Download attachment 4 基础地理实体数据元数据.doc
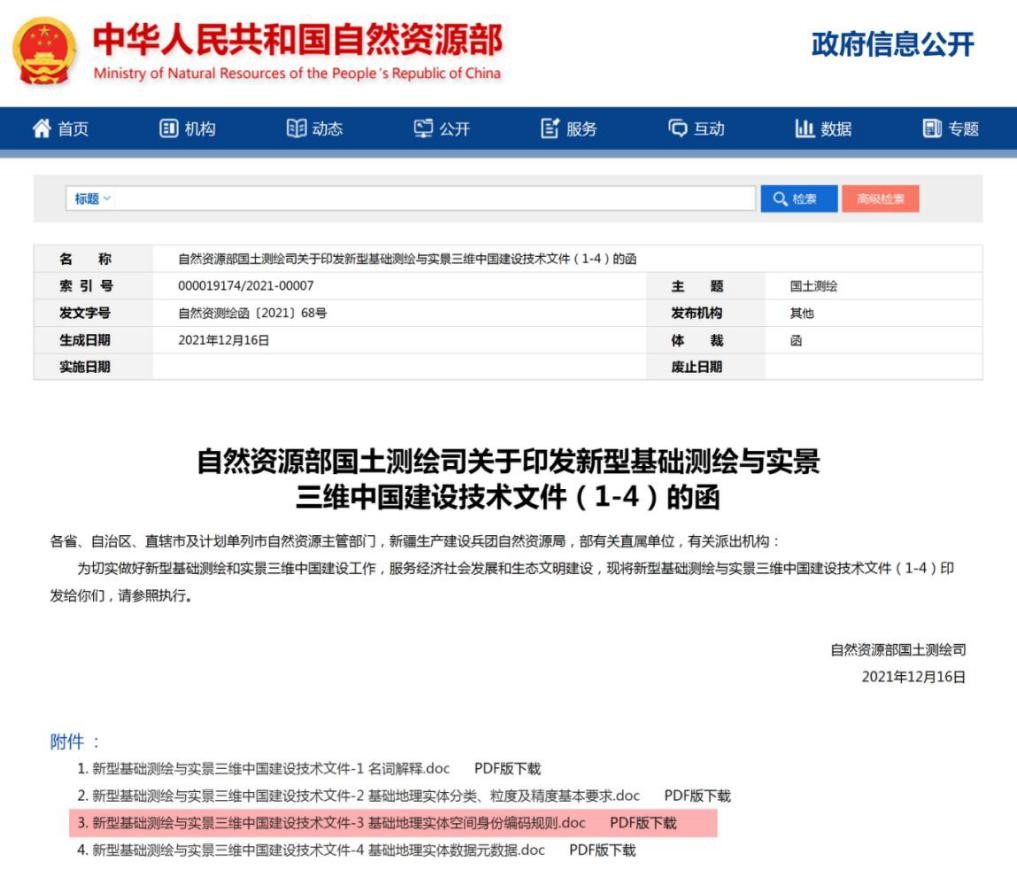 coord(318,850)
